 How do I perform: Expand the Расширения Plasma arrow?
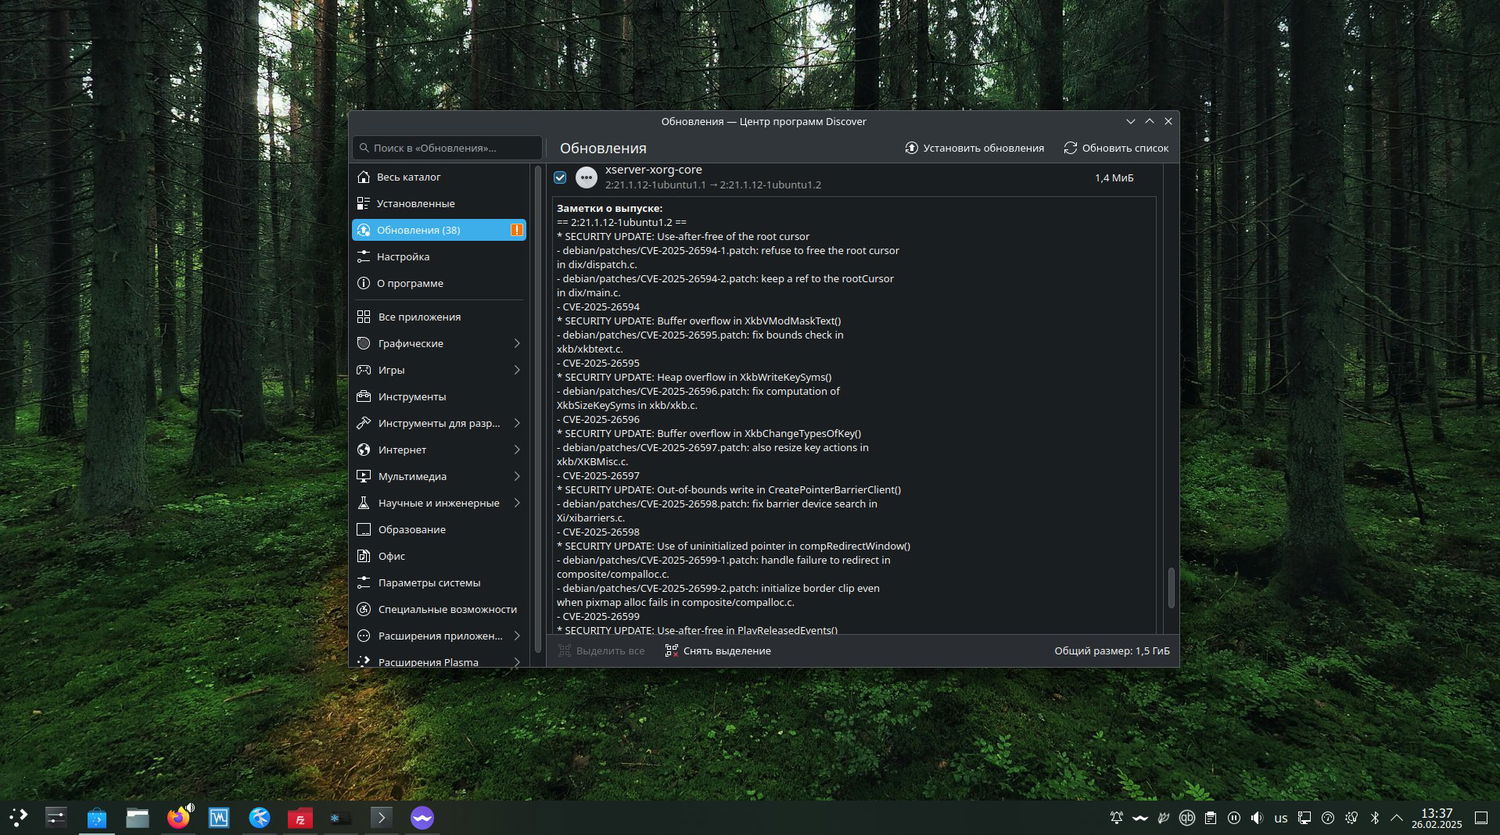point(517,662)
